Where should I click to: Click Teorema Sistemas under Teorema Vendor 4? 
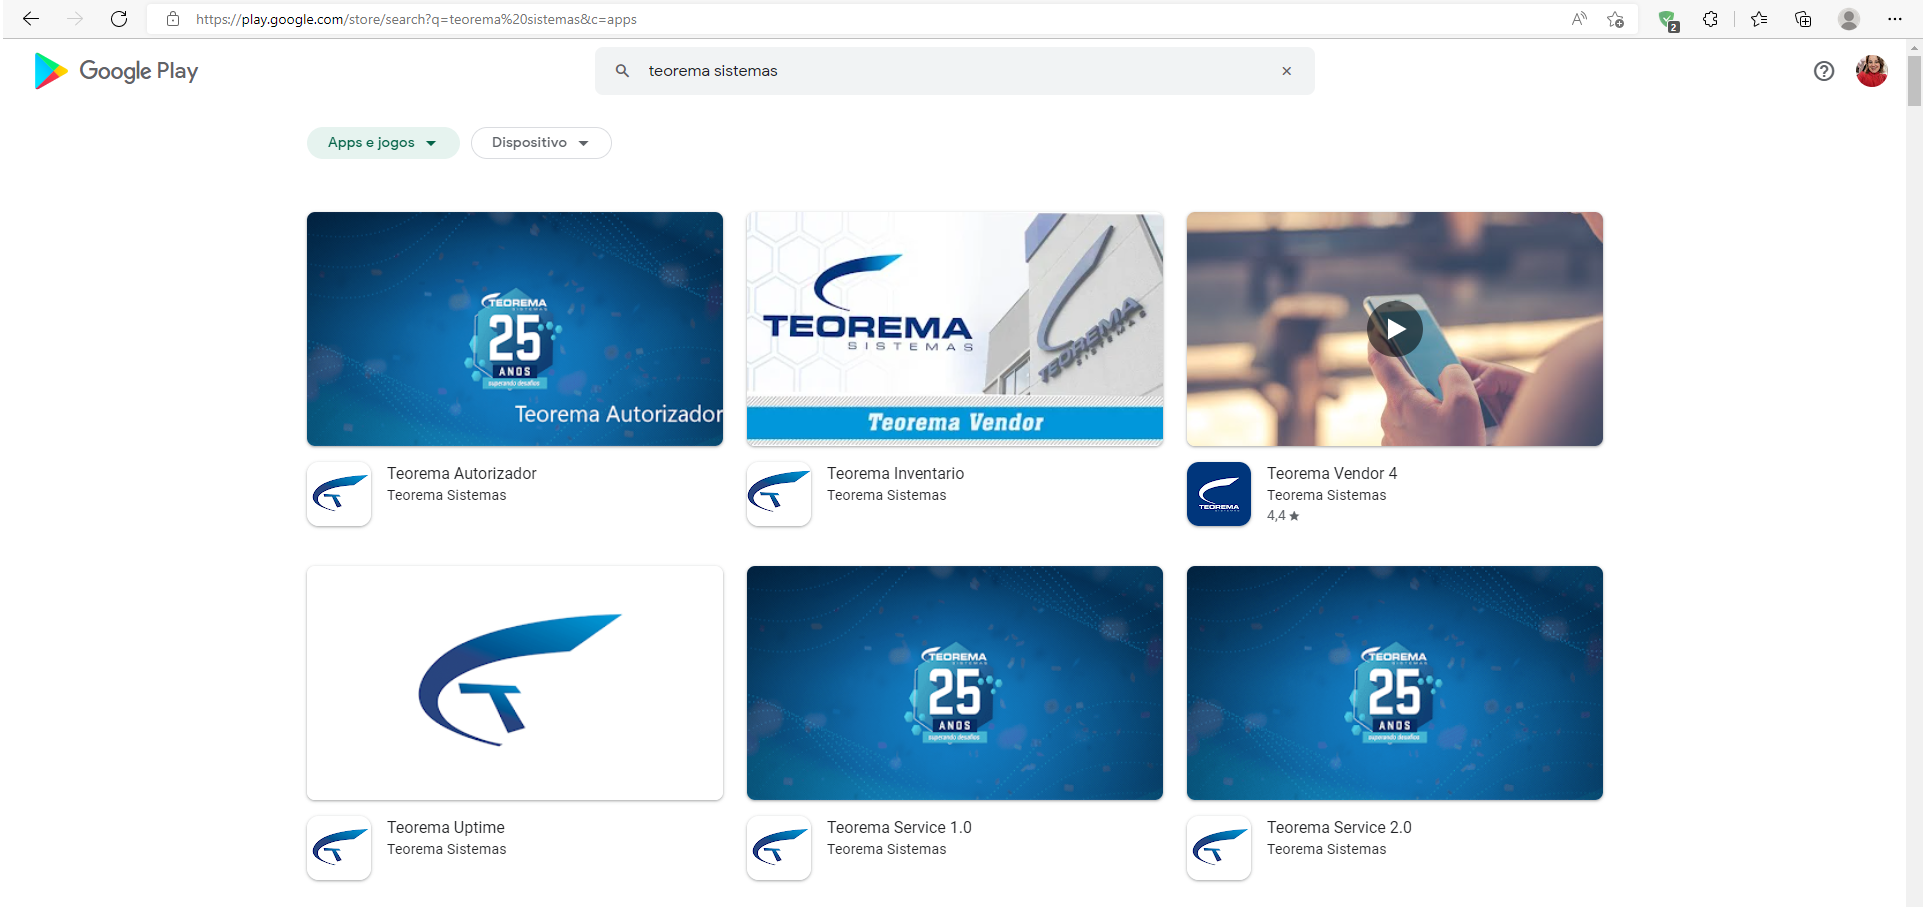[1327, 496]
